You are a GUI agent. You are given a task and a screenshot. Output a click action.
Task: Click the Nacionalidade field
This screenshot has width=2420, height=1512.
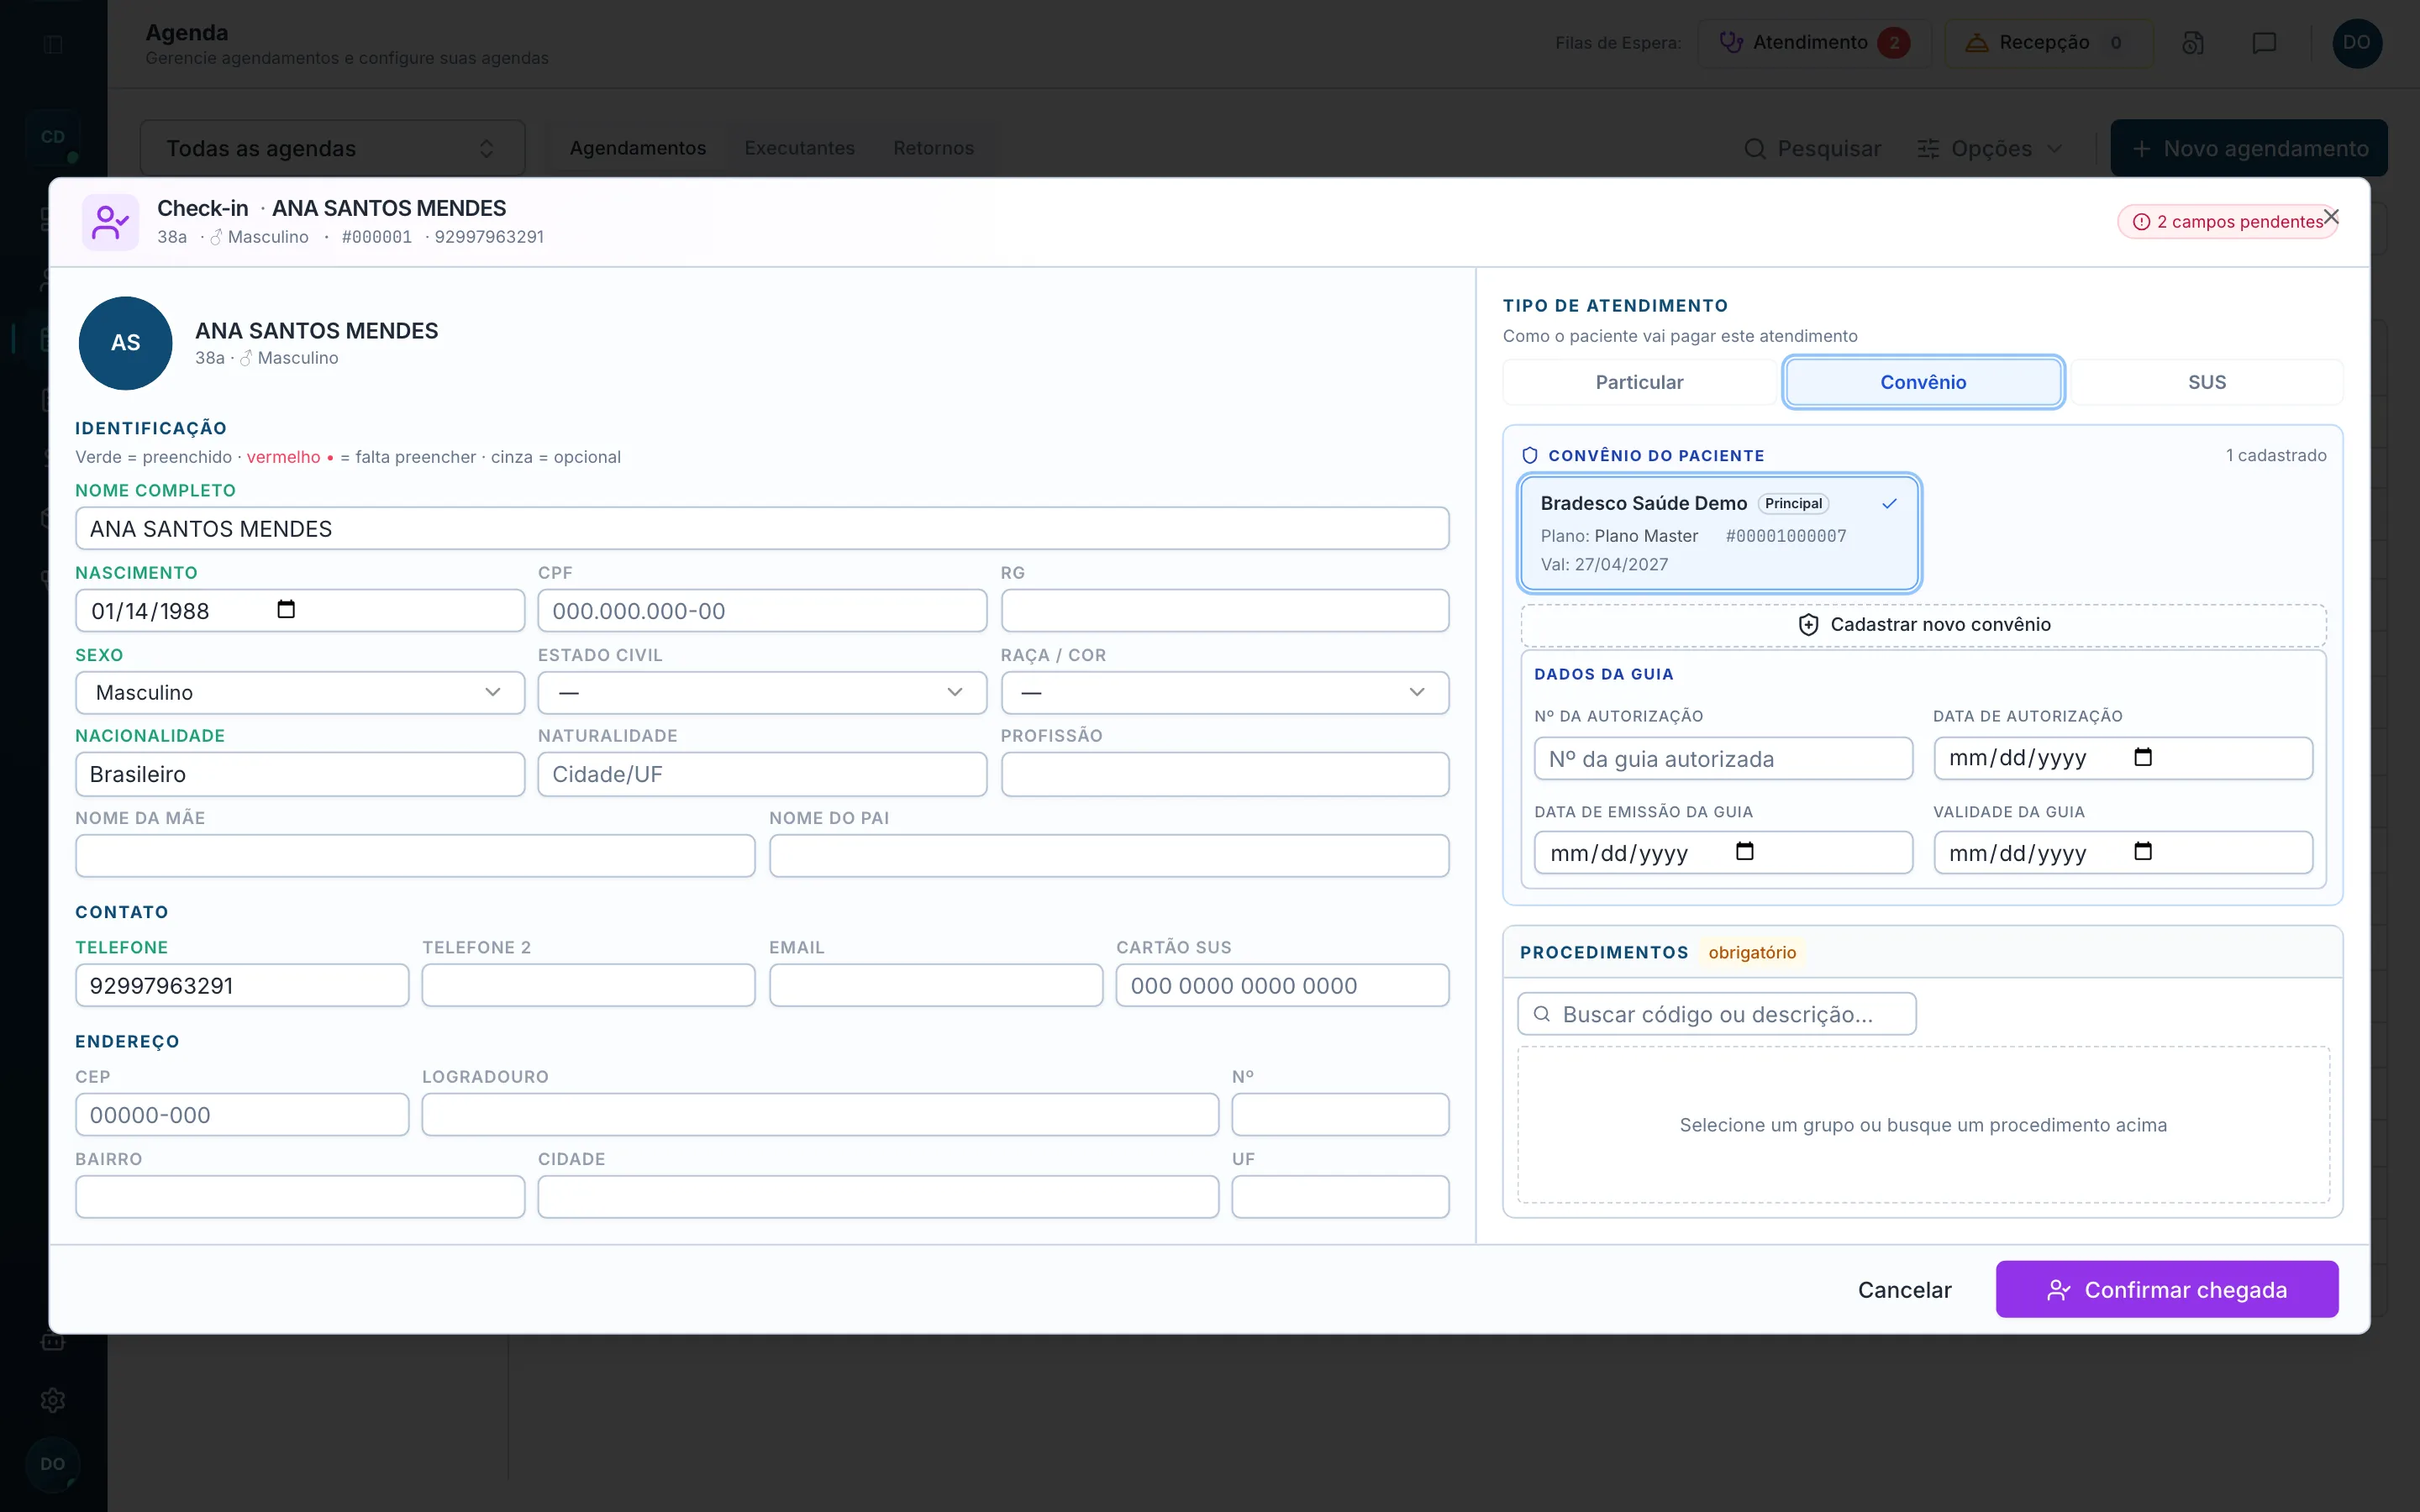coord(300,774)
